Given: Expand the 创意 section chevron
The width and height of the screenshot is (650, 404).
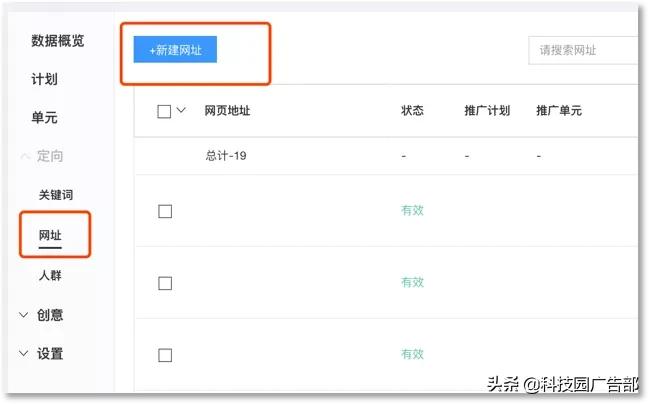Looking at the screenshot, I should point(25,315).
